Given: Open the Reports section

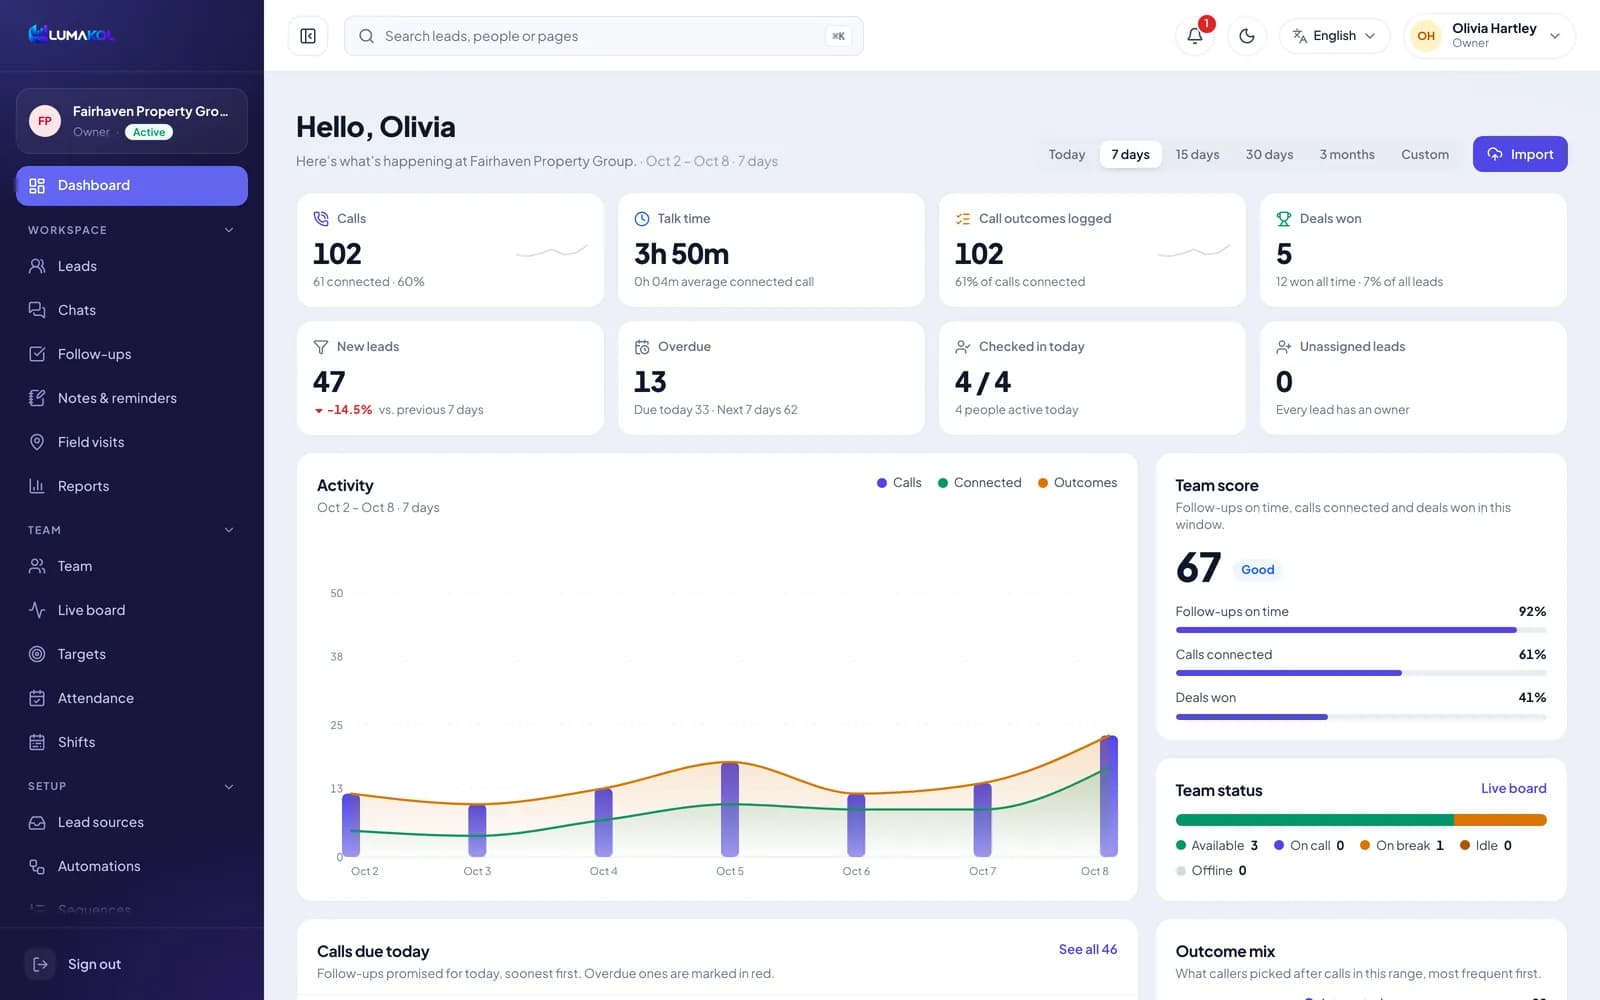Looking at the screenshot, I should (x=132, y=486).
